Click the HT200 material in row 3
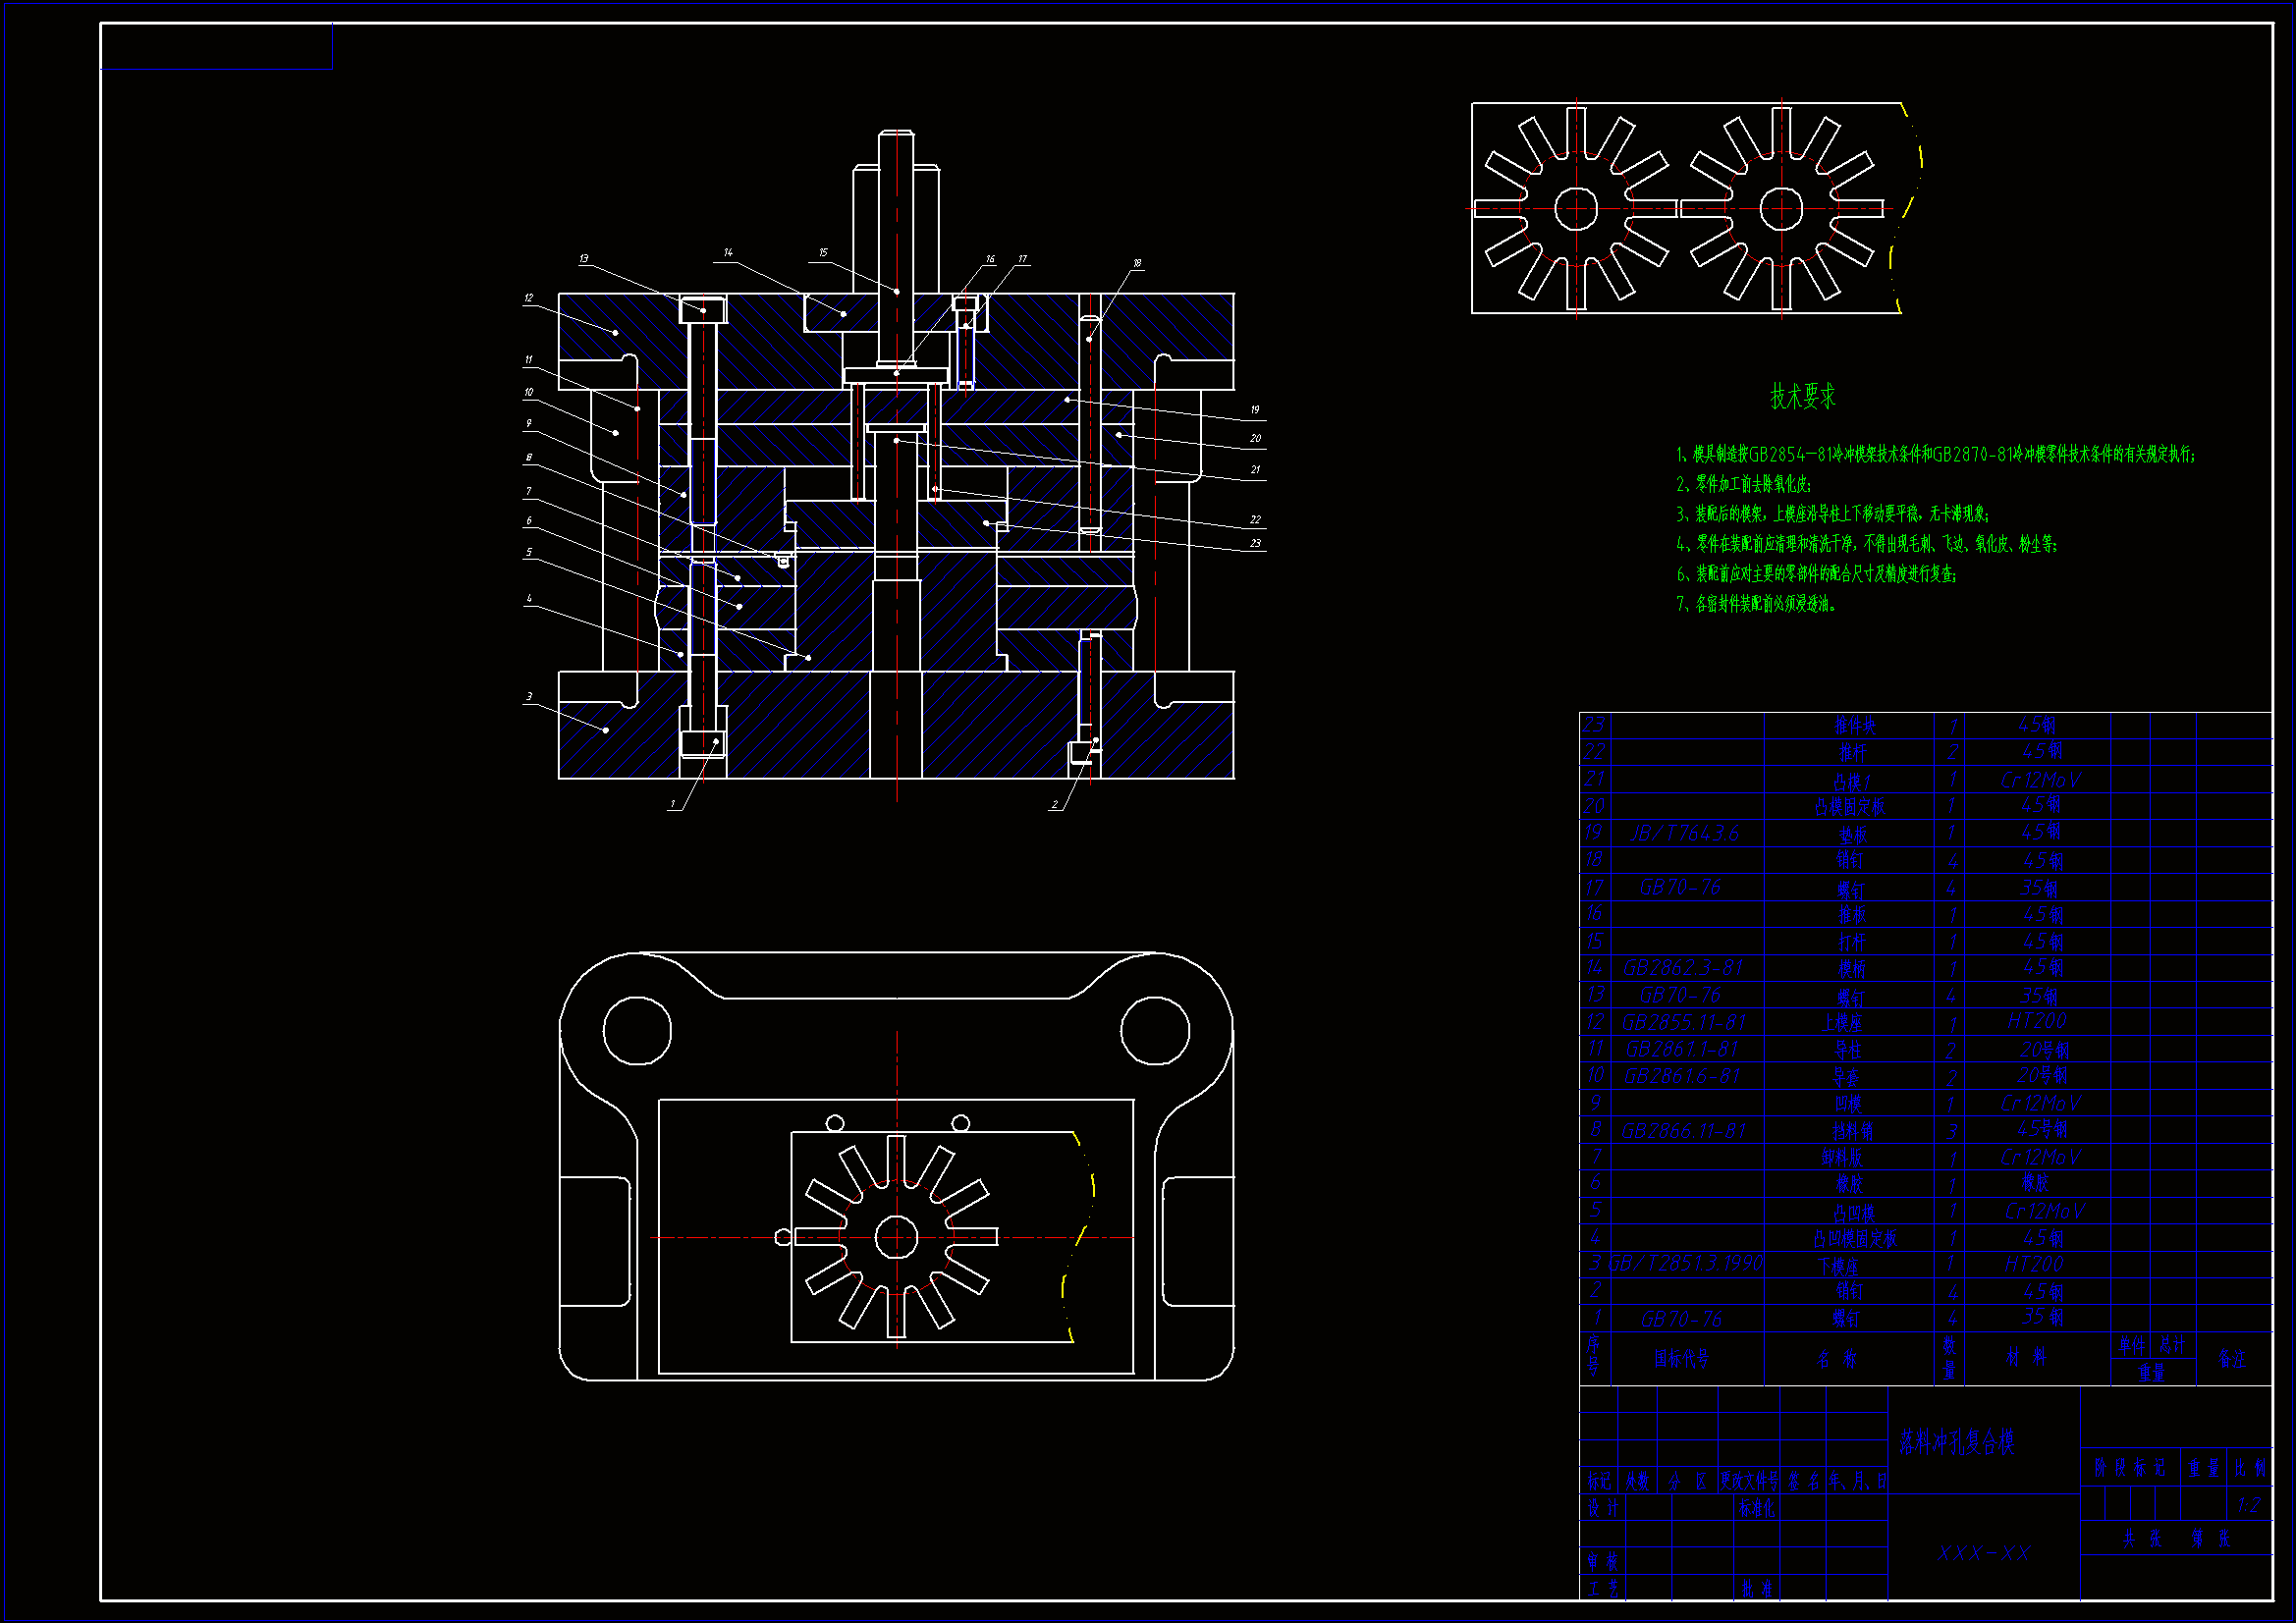Screen dimensions: 2296x1623 (2033, 1264)
